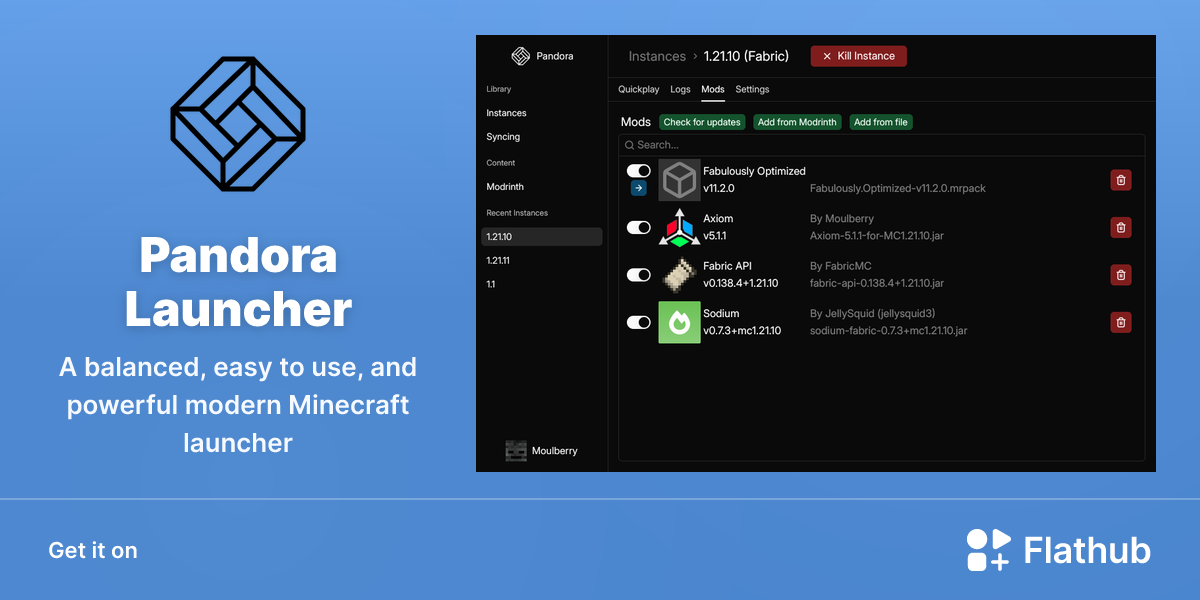Click the Fabric API mod icon
This screenshot has width=1200, height=600.
[680, 275]
